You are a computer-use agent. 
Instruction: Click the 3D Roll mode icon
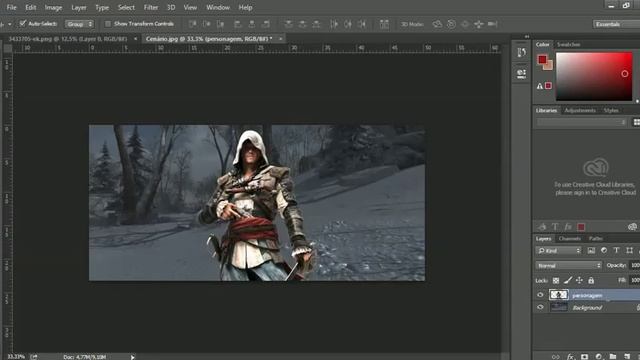(x=451, y=24)
